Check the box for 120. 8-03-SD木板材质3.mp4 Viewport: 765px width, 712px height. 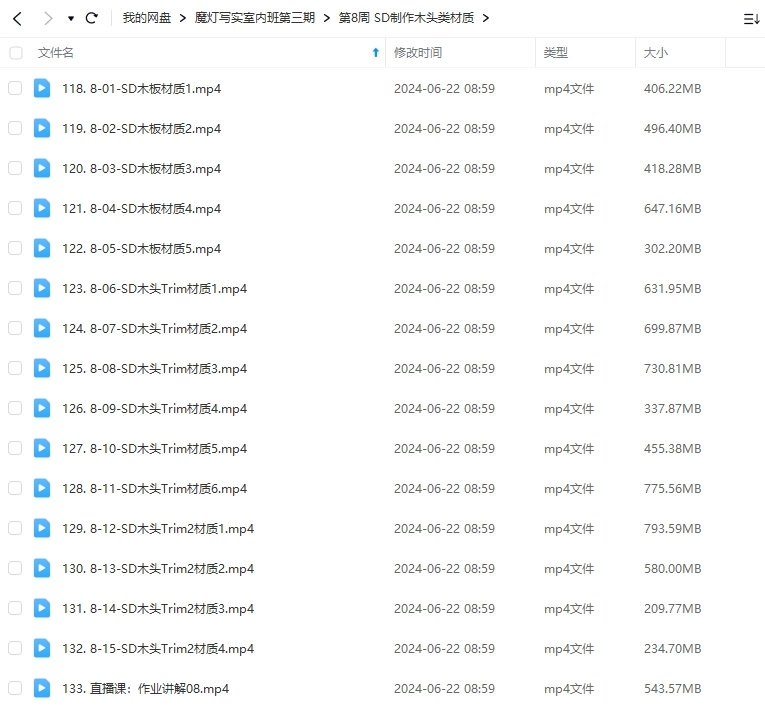(15, 168)
